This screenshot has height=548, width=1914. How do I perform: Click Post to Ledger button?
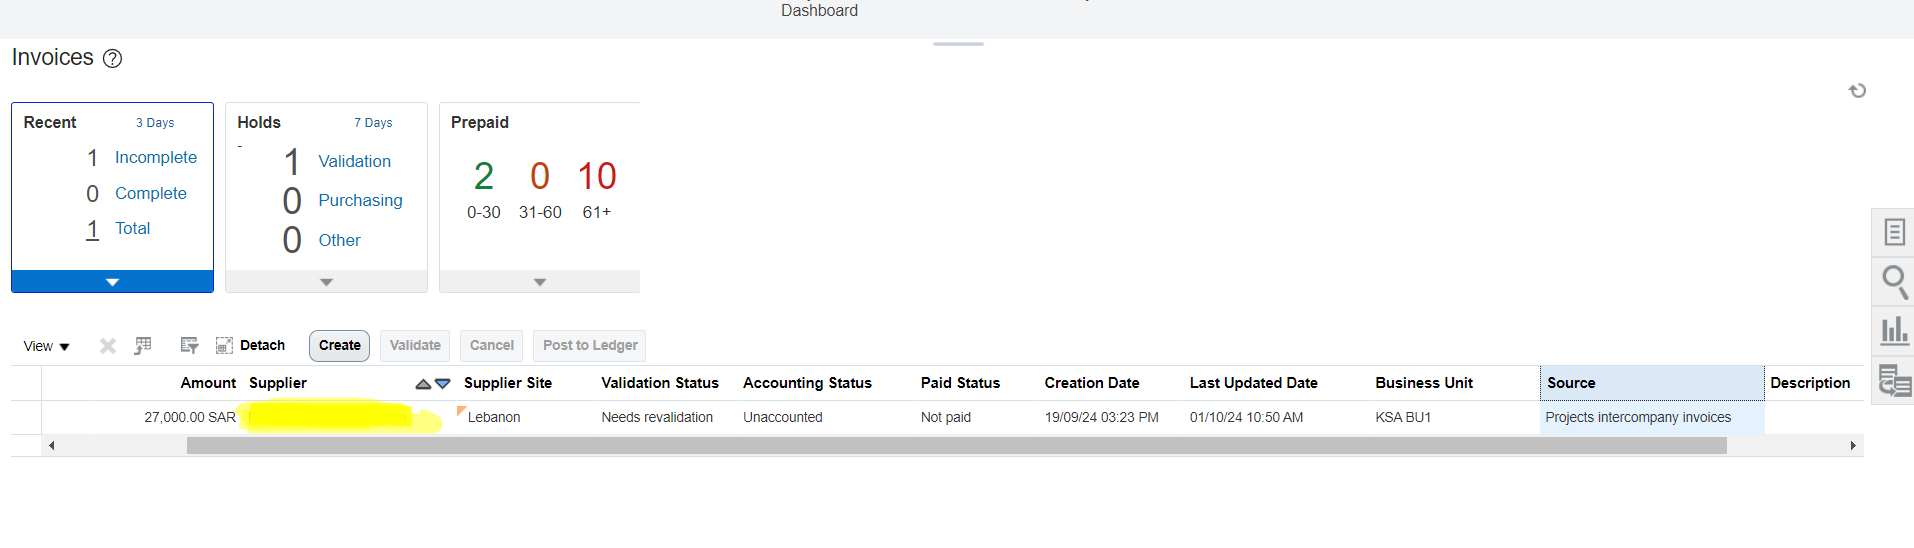point(590,346)
